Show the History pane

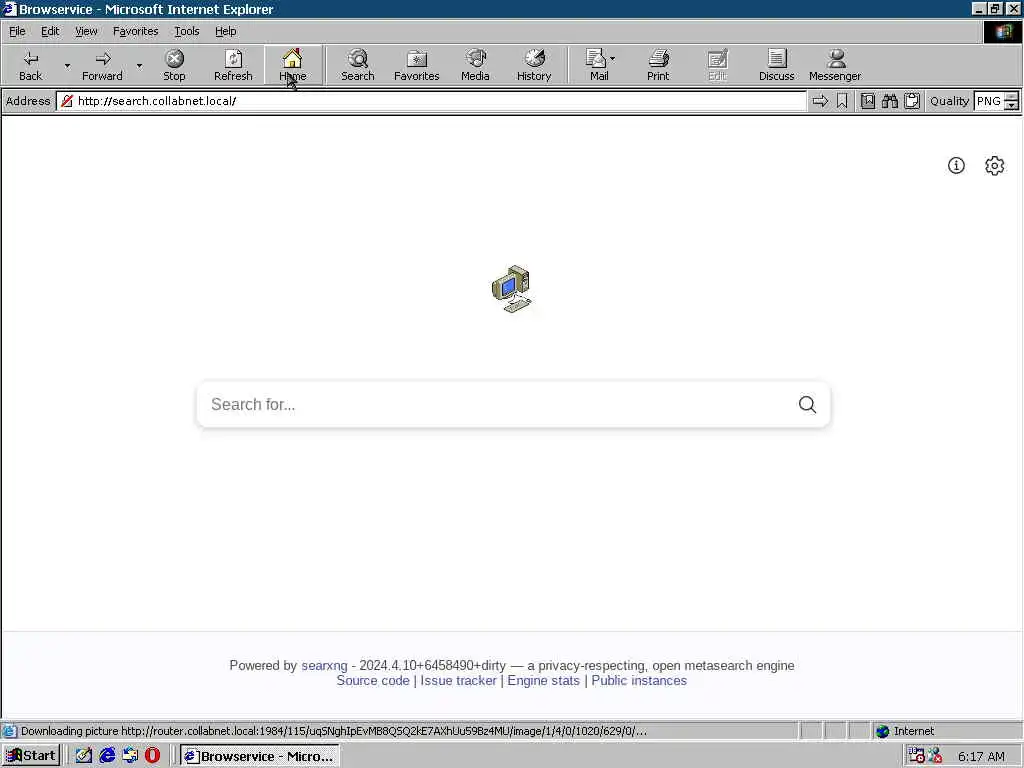(x=534, y=65)
